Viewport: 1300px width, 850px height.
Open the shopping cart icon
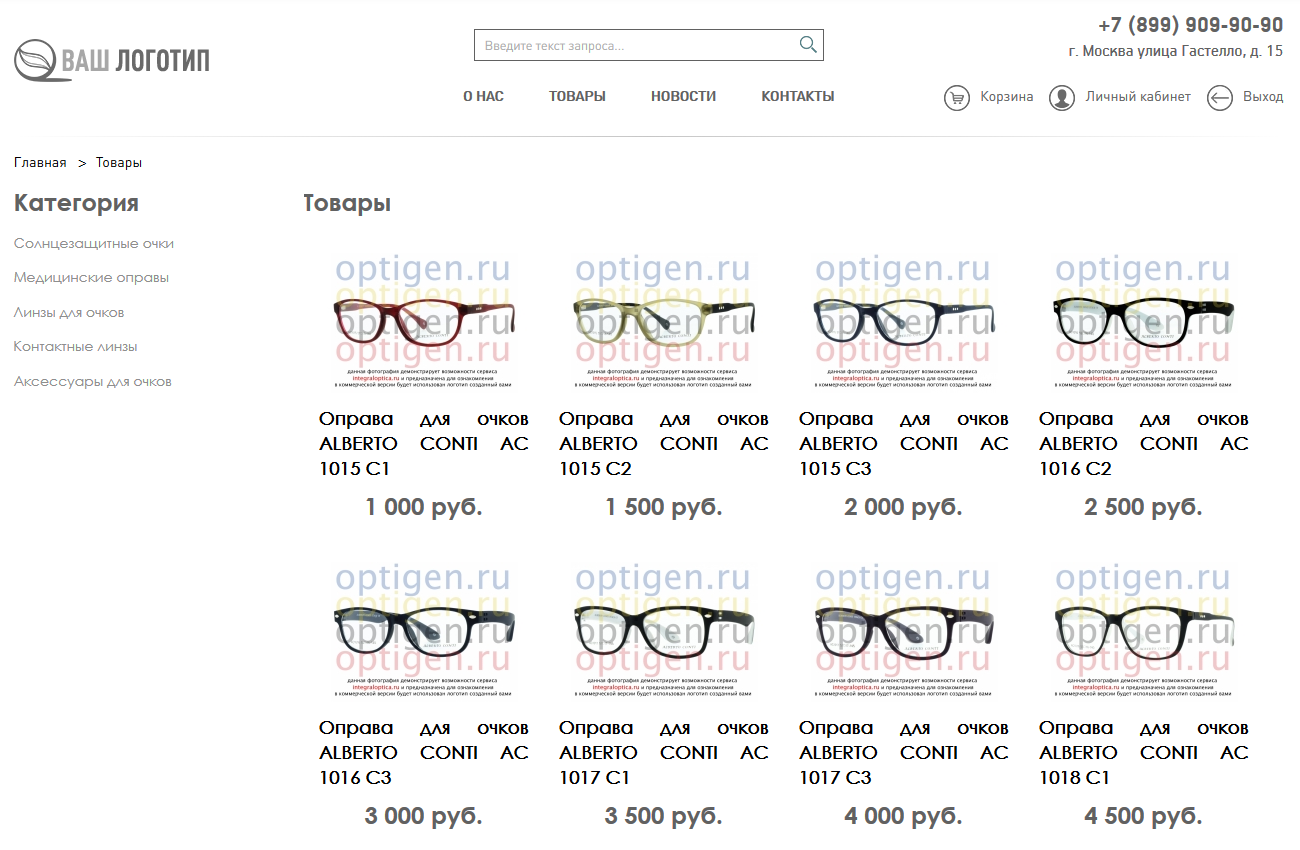click(957, 98)
